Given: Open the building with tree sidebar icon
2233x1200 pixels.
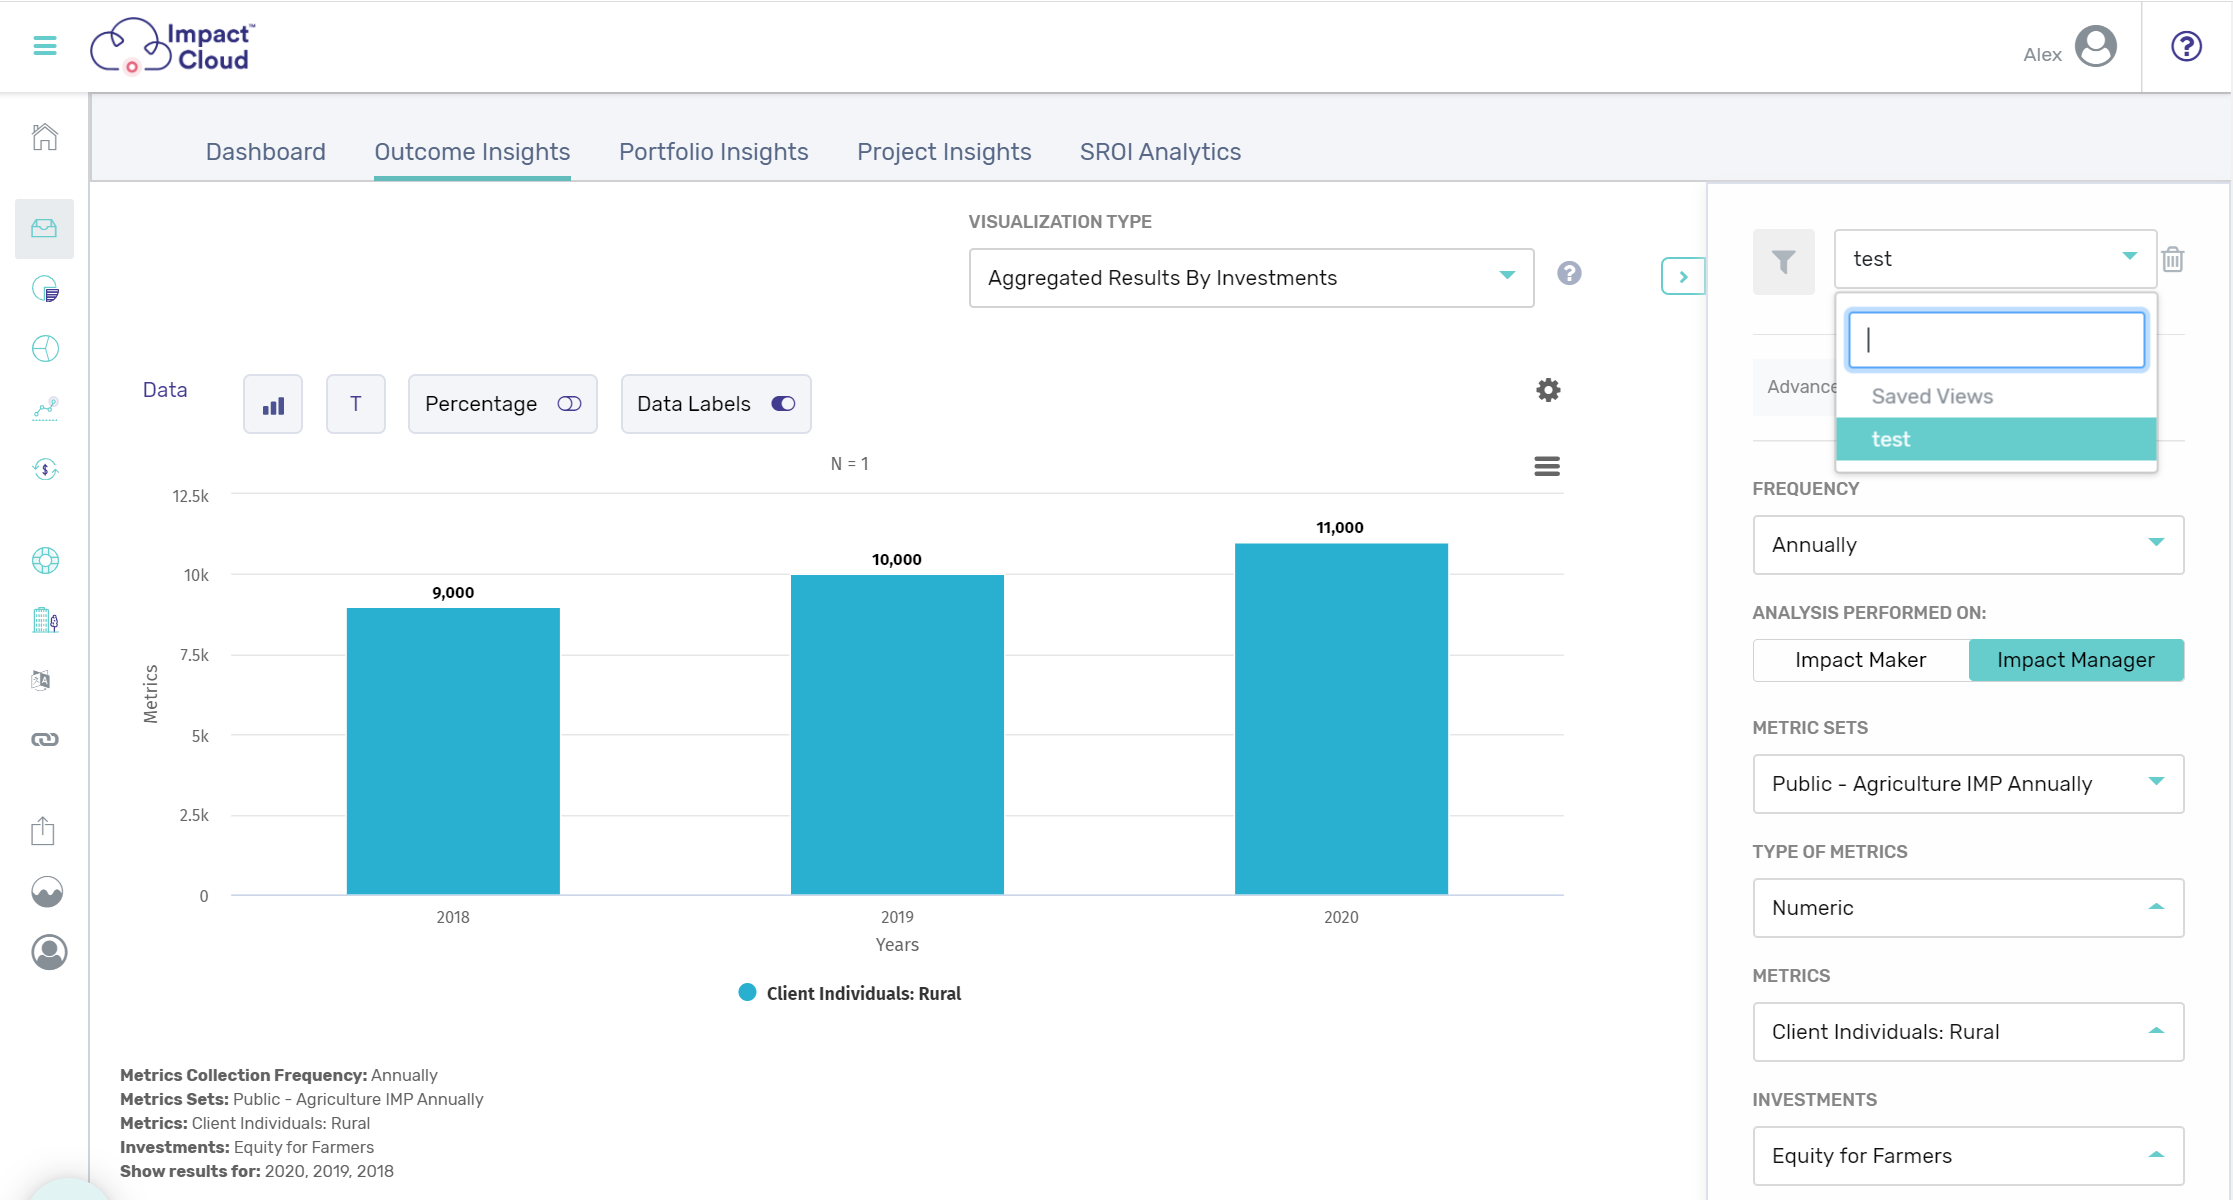Looking at the screenshot, I should click(x=45, y=620).
